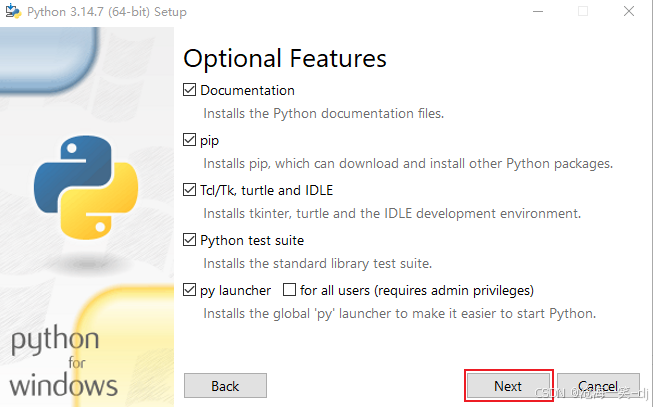Cancel the Python installation

coord(598,386)
